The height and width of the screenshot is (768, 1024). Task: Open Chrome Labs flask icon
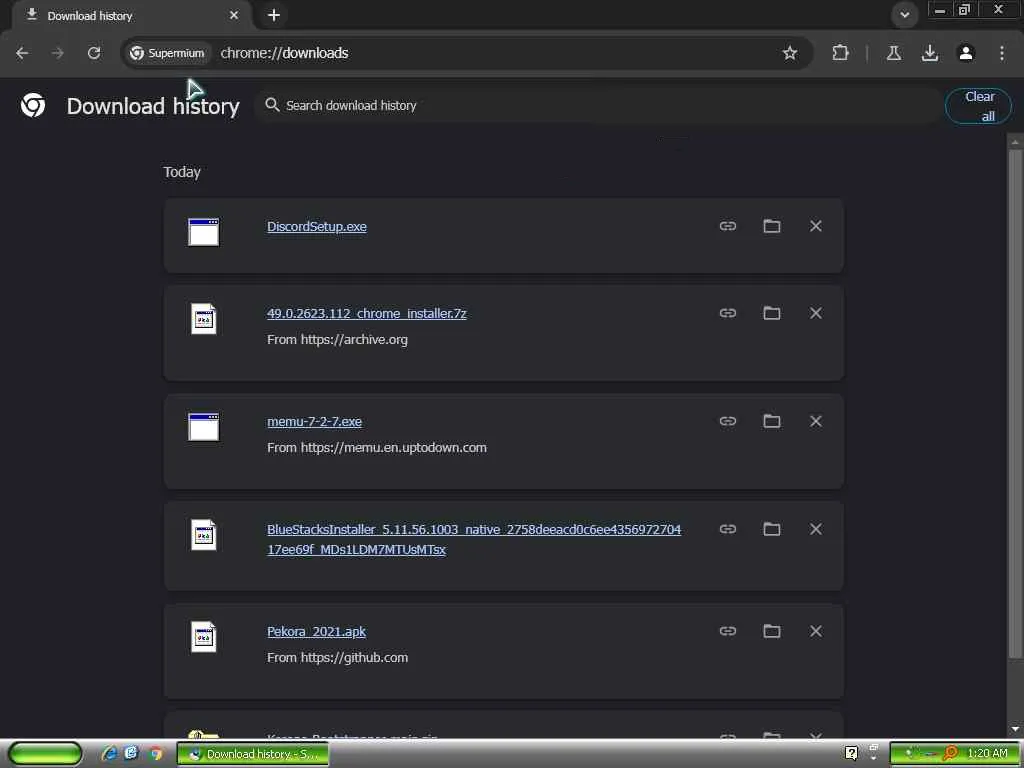coord(893,53)
